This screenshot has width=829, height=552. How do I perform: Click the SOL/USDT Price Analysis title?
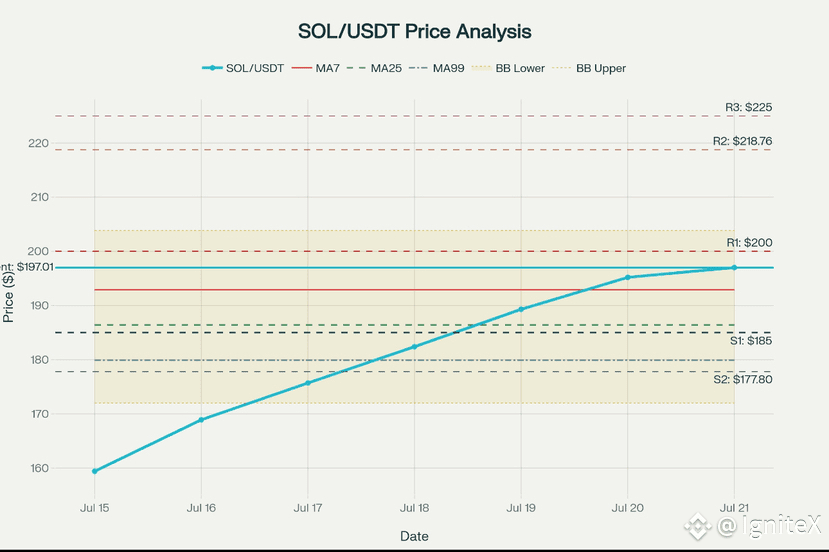coord(414,31)
